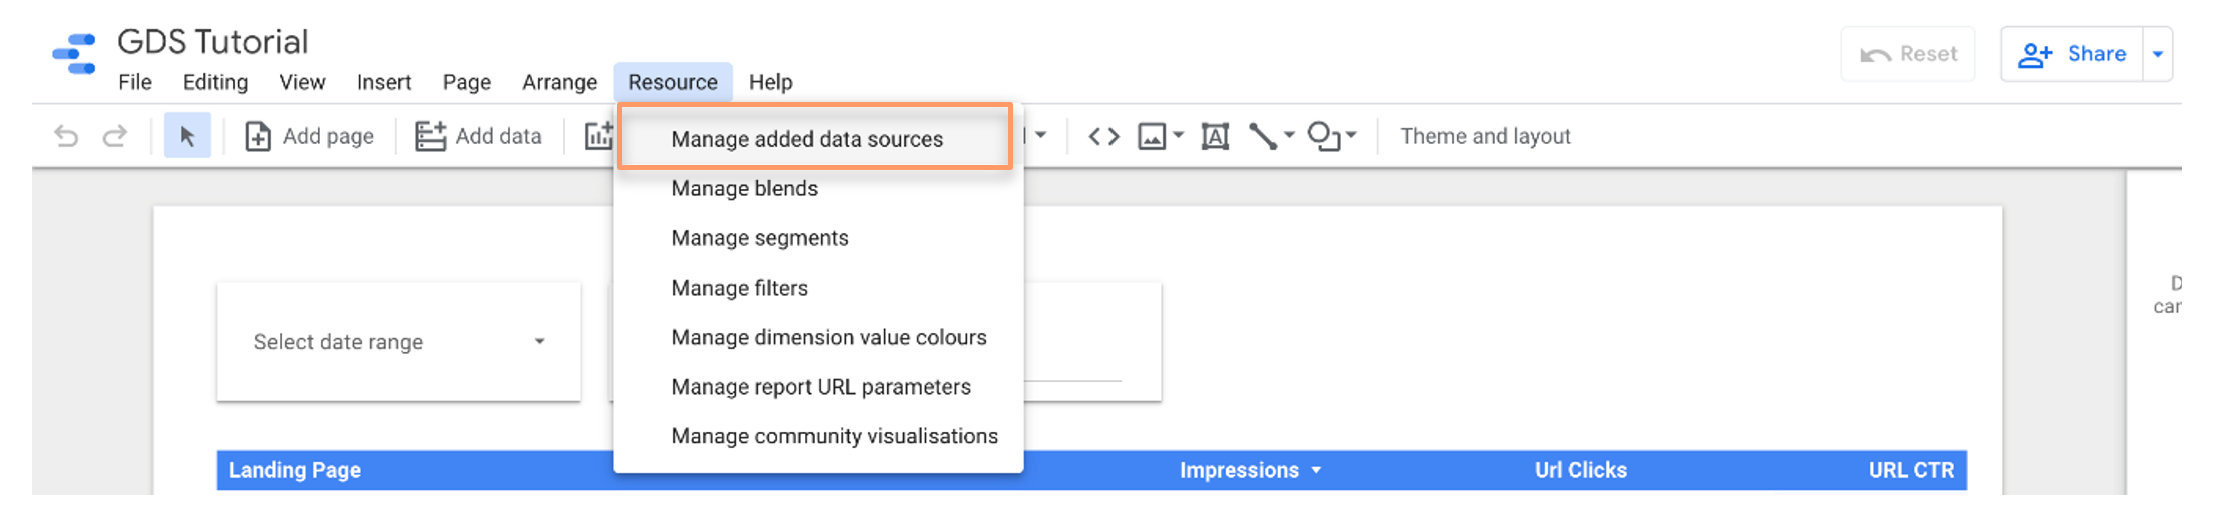Click the redo arrow icon

(115, 136)
